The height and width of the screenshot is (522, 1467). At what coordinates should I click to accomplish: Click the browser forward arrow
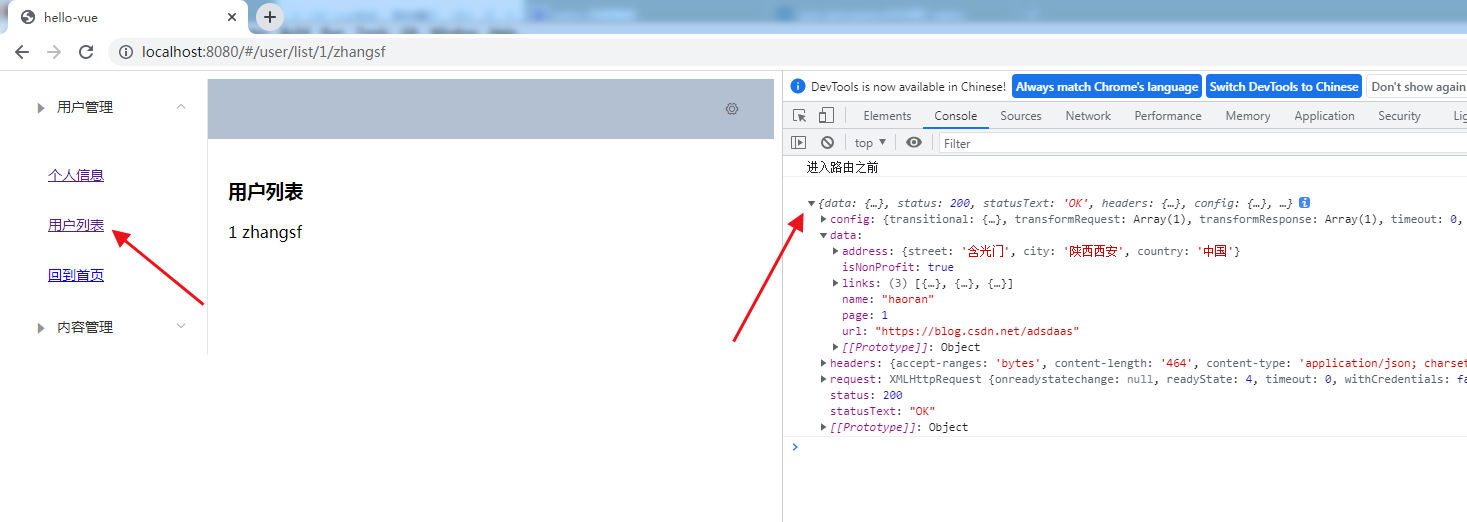54,52
